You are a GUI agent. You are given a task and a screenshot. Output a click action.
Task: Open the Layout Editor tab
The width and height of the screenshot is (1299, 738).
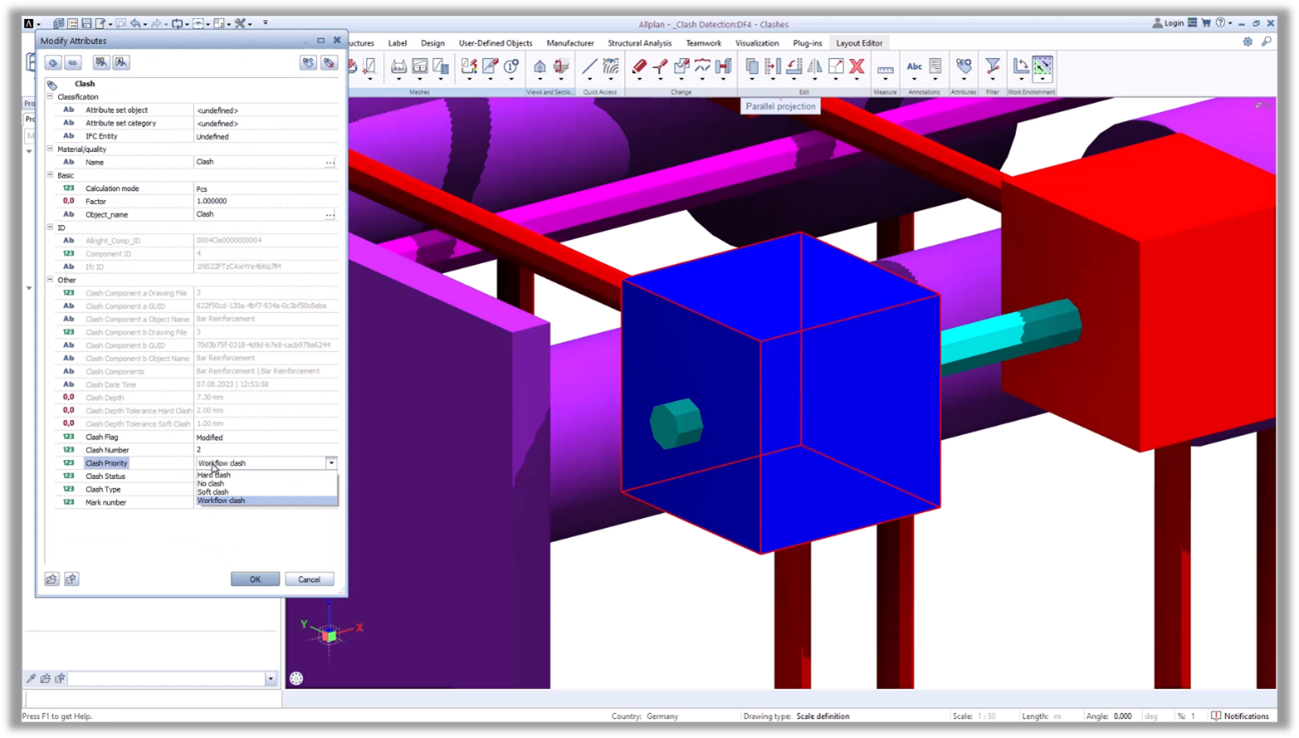859,43
